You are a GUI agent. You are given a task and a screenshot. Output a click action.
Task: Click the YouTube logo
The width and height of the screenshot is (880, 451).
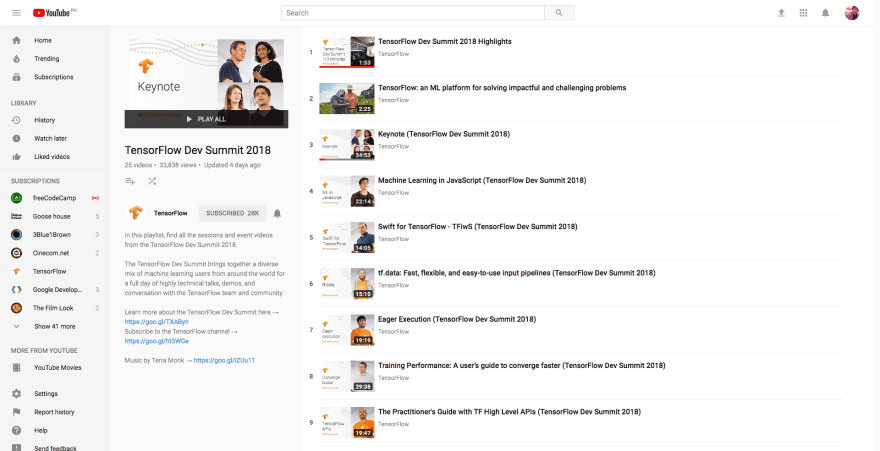54,13
